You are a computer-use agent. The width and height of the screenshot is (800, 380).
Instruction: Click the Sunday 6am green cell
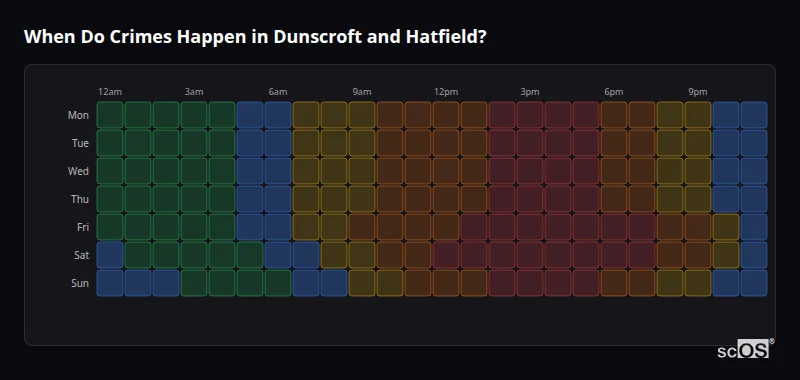(278, 283)
